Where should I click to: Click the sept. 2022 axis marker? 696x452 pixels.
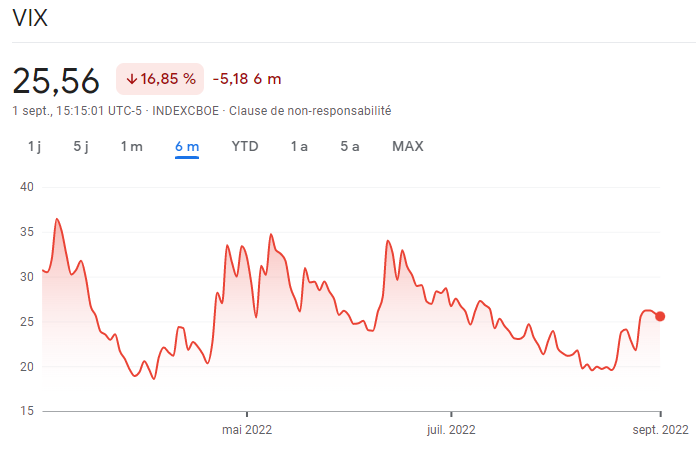coord(659,429)
